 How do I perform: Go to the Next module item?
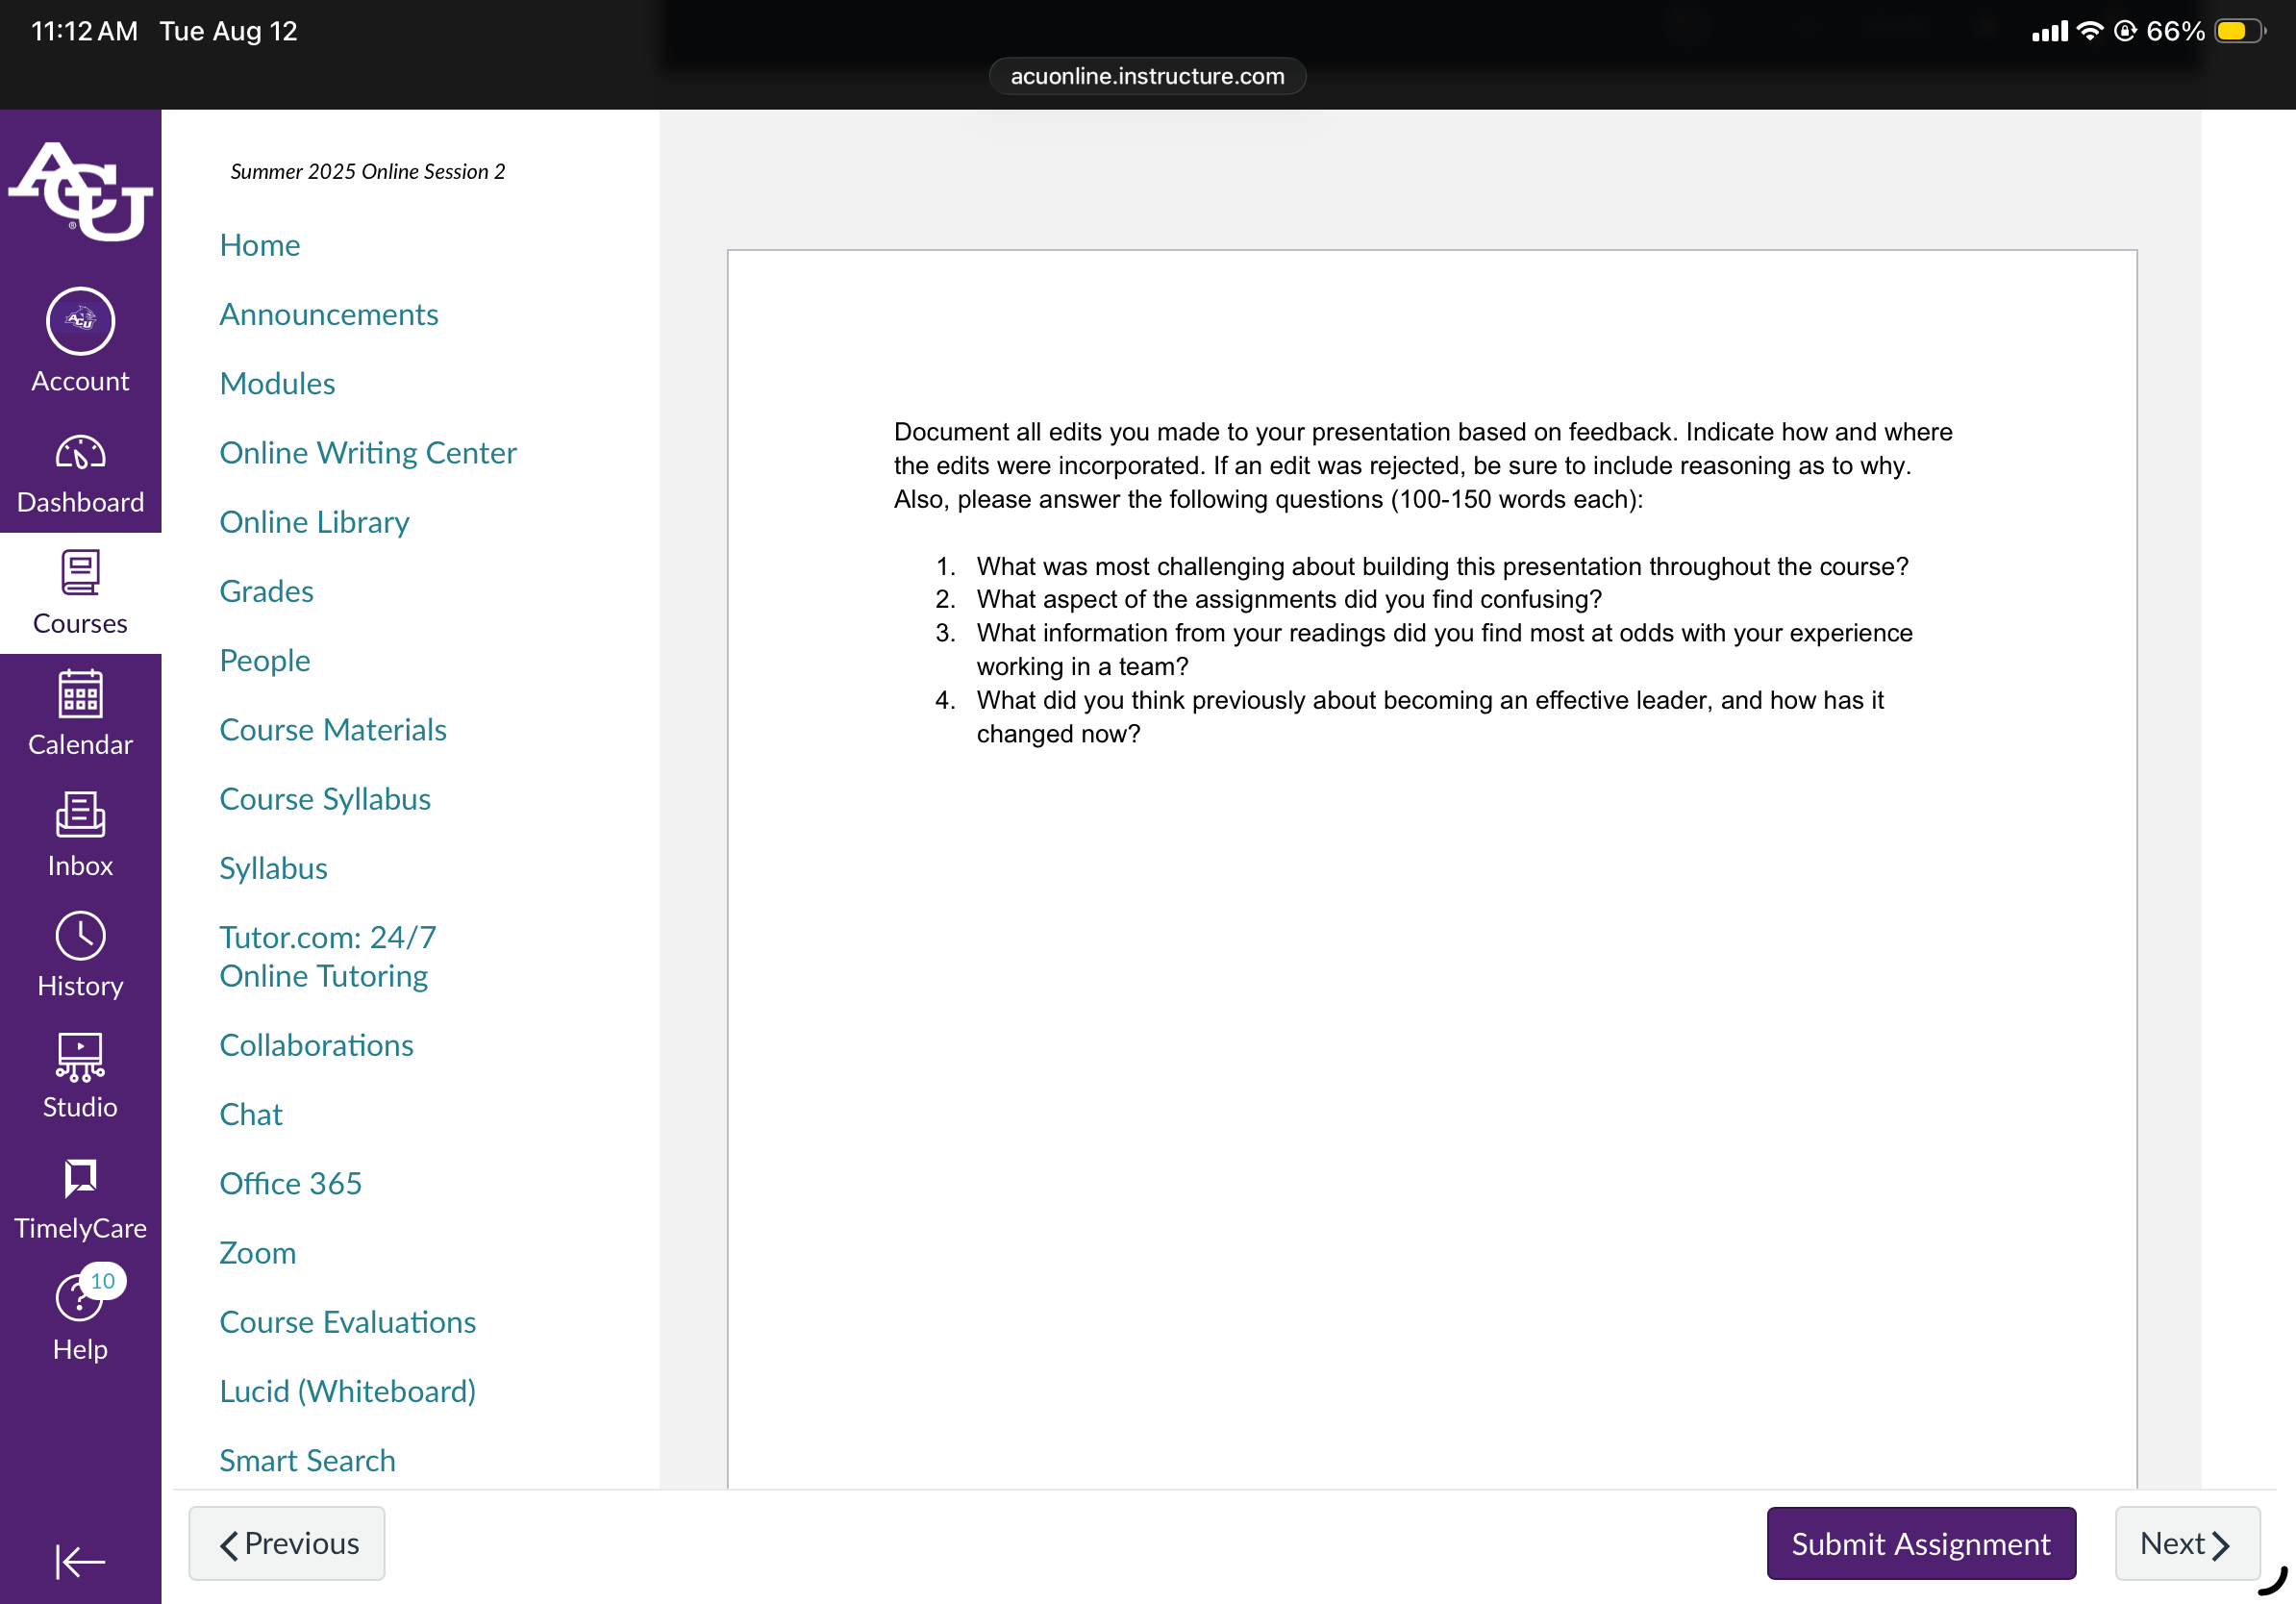pyautogui.click(x=2187, y=1543)
